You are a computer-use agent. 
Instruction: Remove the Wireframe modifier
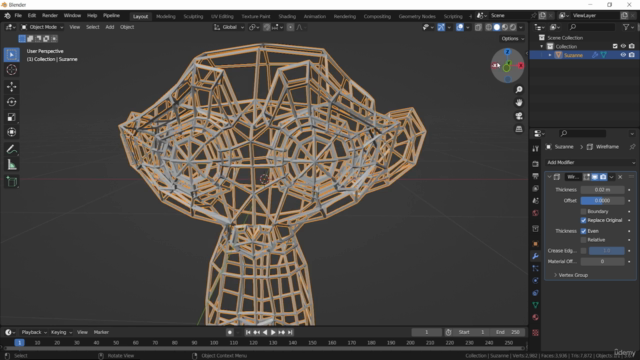(620, 177)
